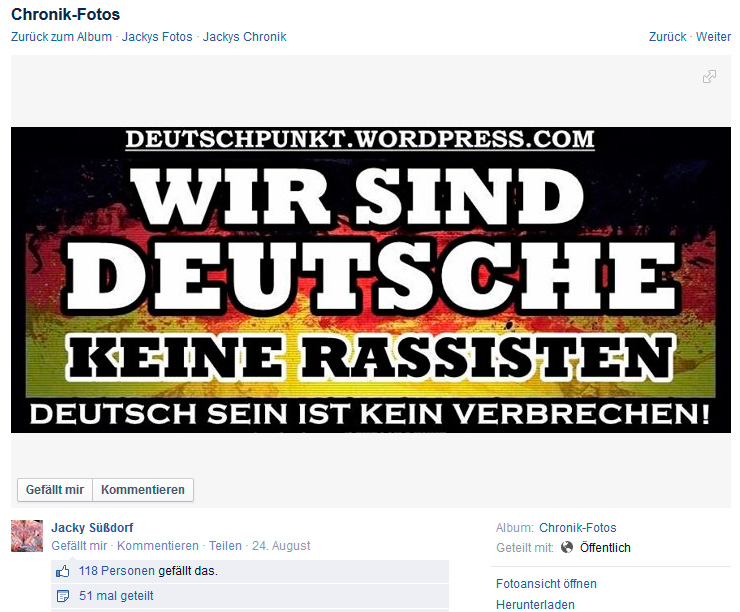The image size is (740, 612).
Task: Click '51 mal geteilt' shares link
Action: click(x=116, y=596)
